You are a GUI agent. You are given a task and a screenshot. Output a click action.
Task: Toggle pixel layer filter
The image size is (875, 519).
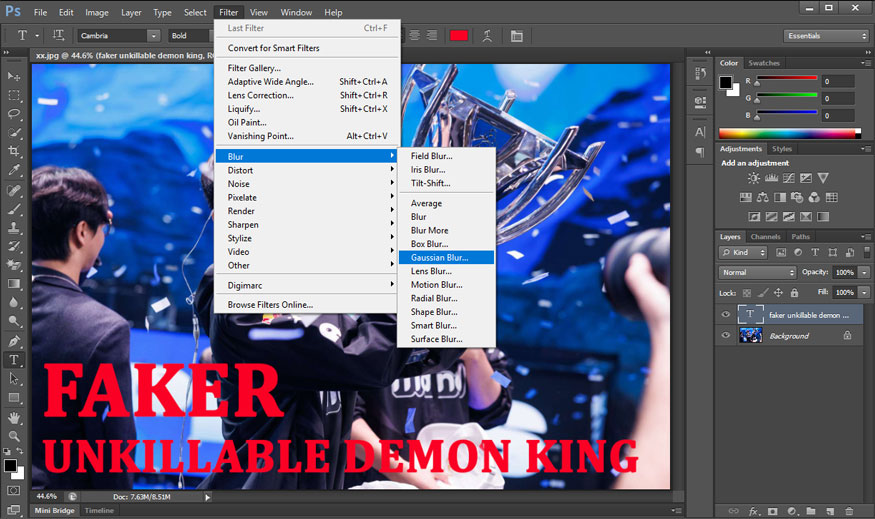[x=781, y=252]
